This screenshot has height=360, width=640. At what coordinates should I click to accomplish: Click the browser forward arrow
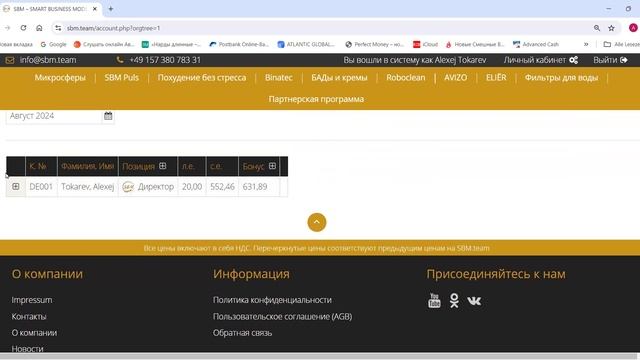pos(7,28)
